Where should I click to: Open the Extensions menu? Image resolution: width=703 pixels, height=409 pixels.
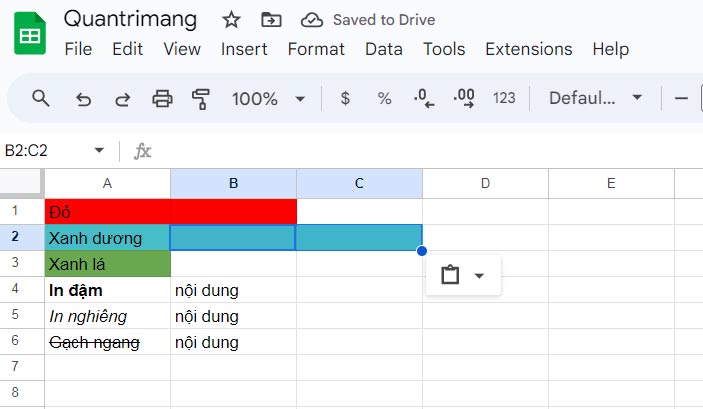[528, 49]
